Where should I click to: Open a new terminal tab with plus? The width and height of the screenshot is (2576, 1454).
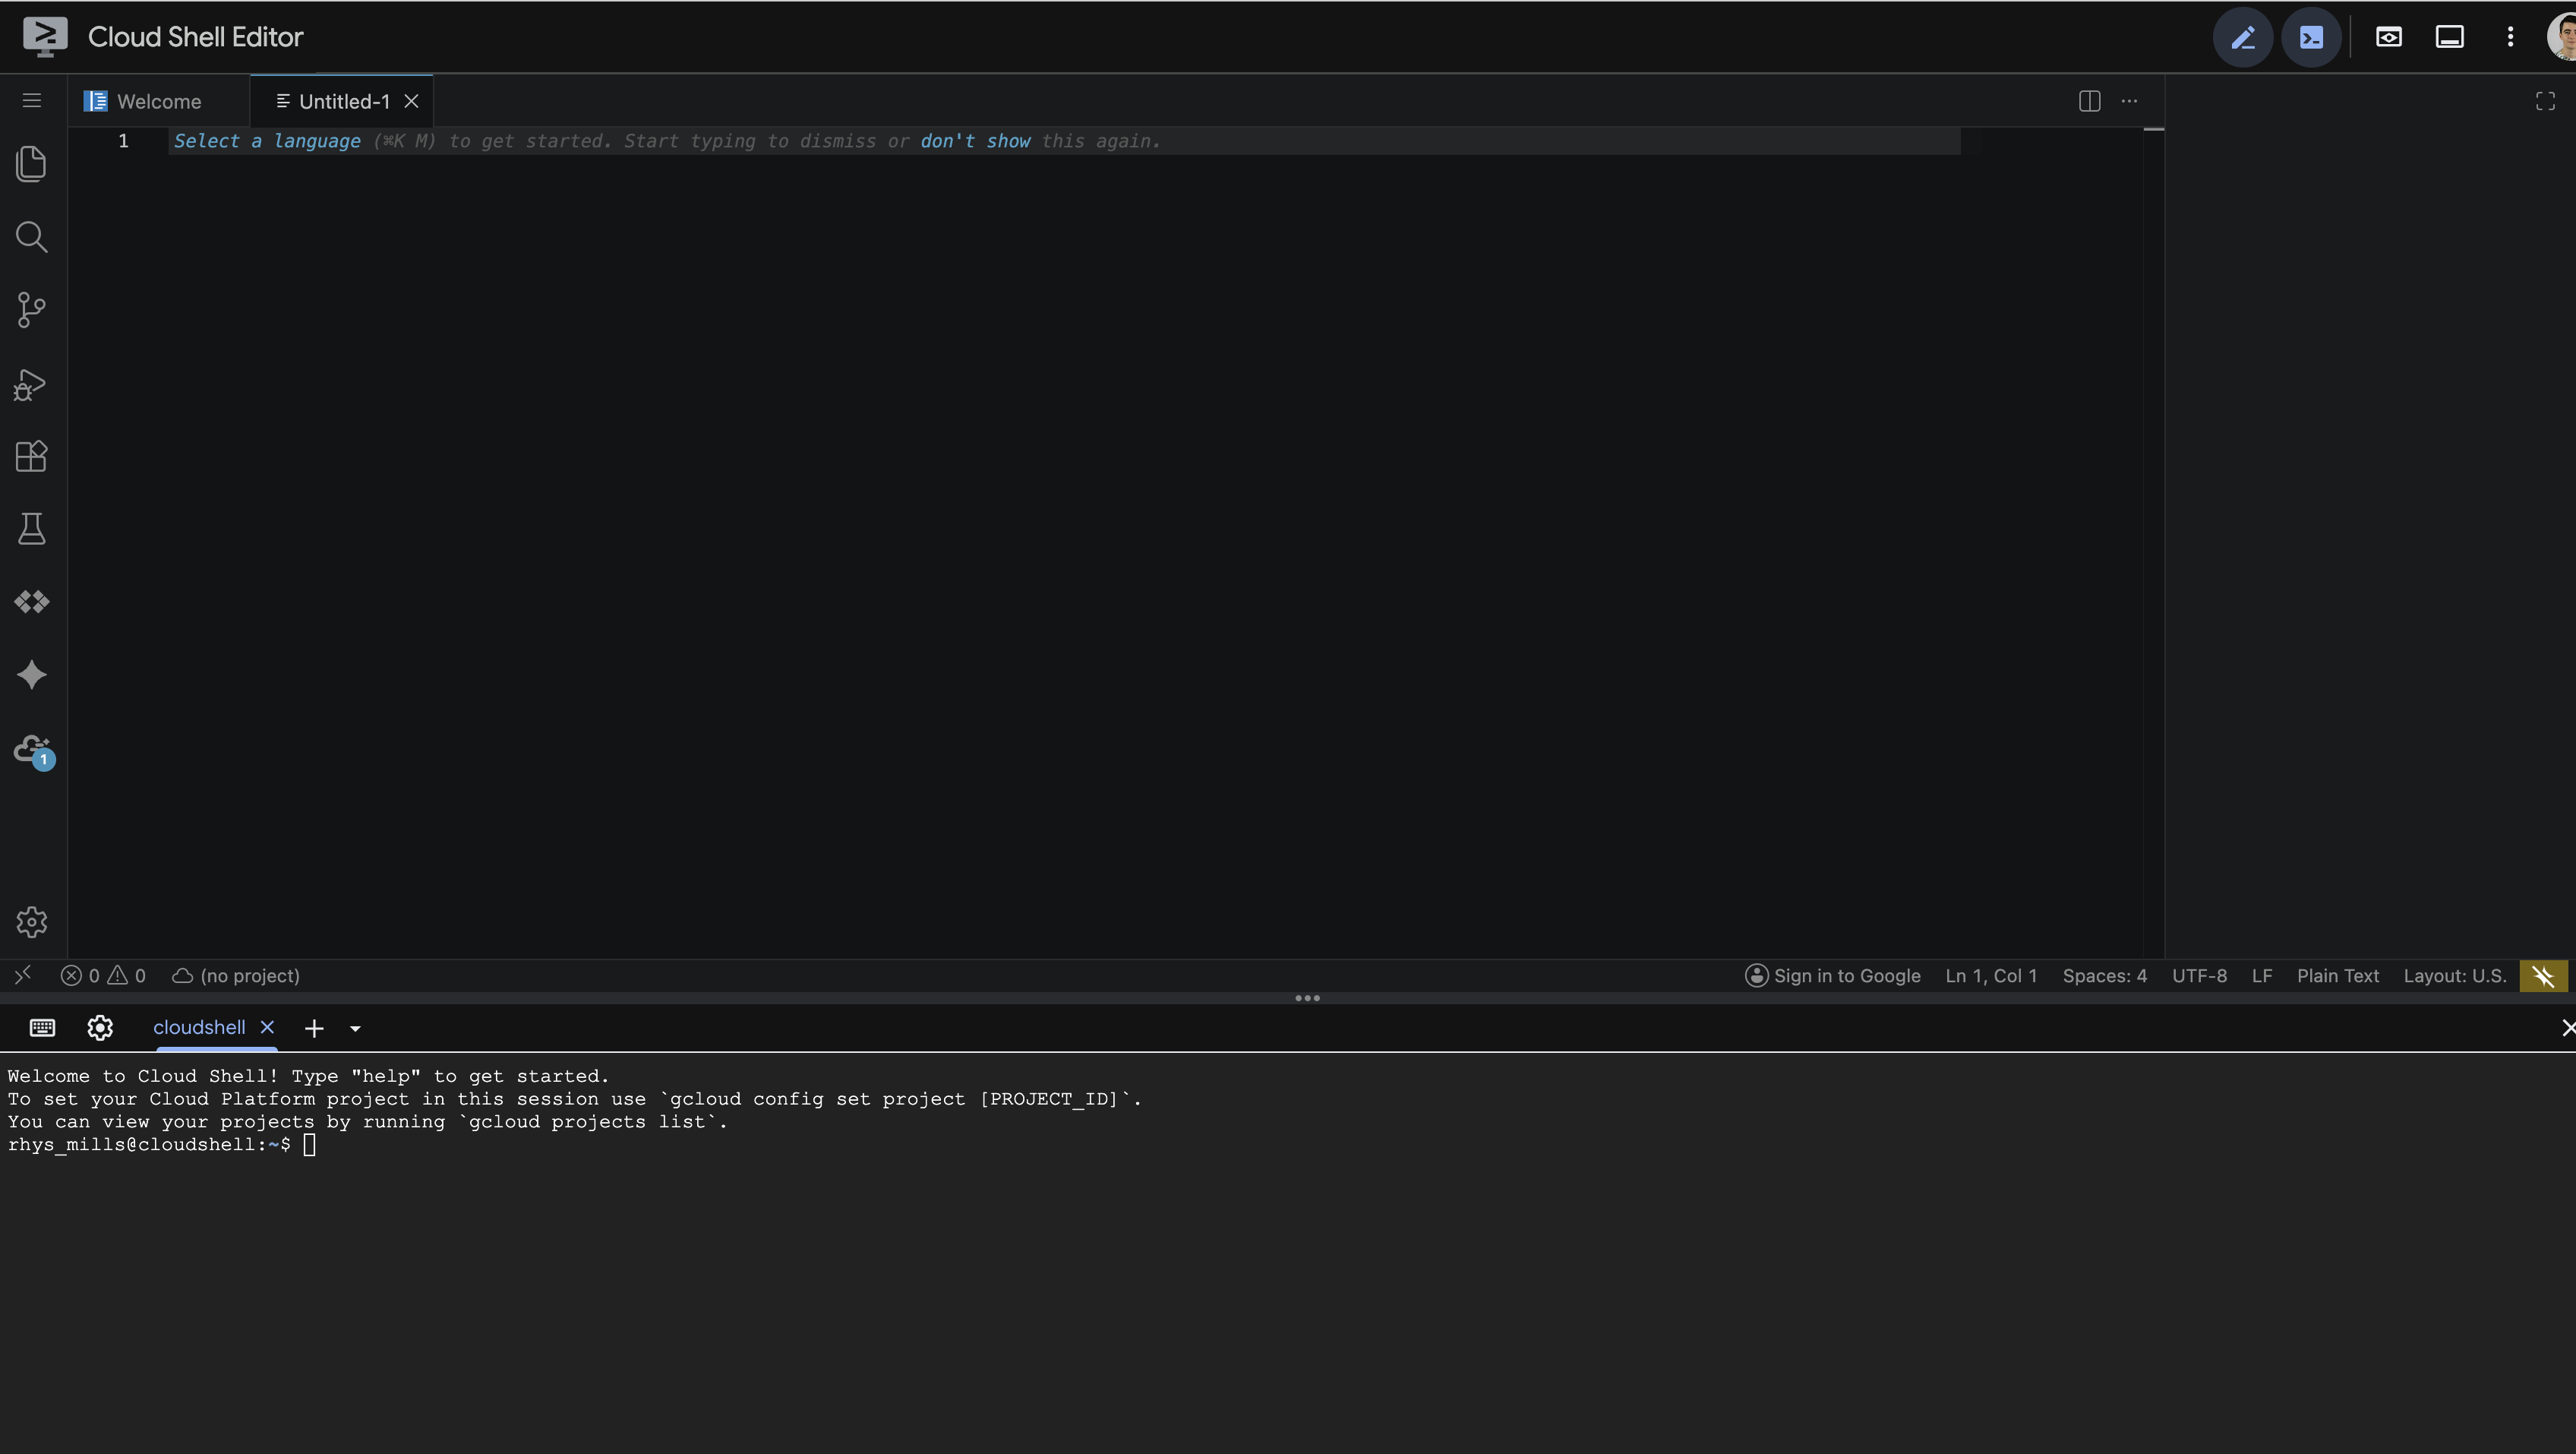click(x=314, y=1029)
